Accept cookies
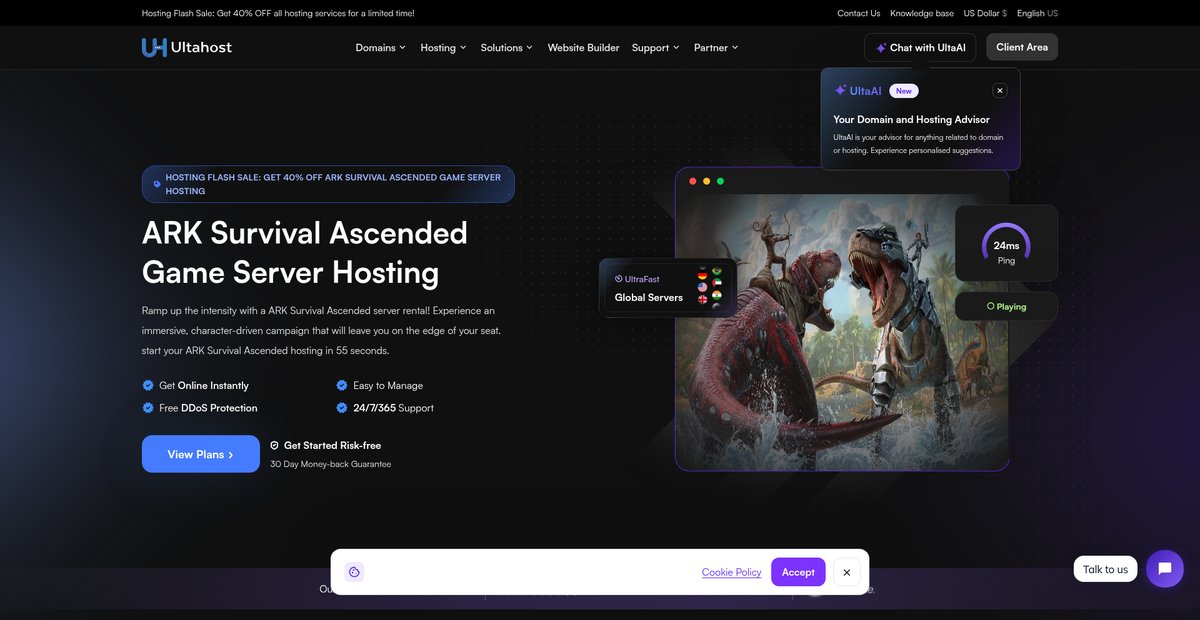Screen dimensions: 1200x620 (798, 572)
